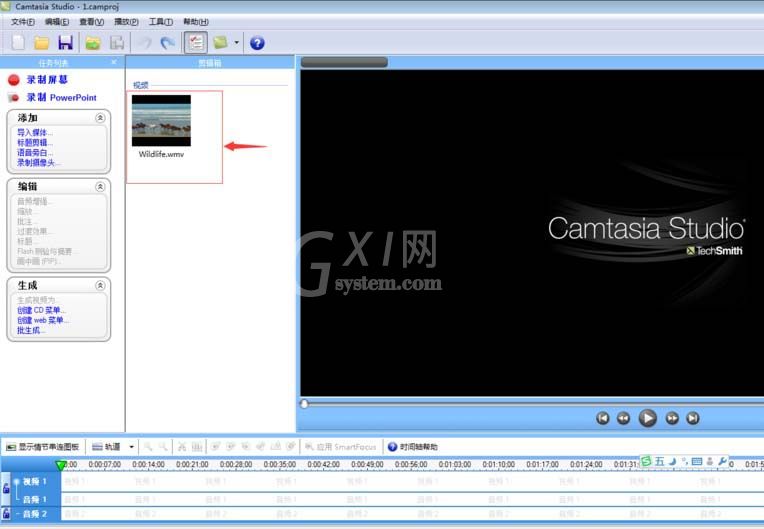Open the 工具(T) menu
764x529 pixels.
point(161,22)
